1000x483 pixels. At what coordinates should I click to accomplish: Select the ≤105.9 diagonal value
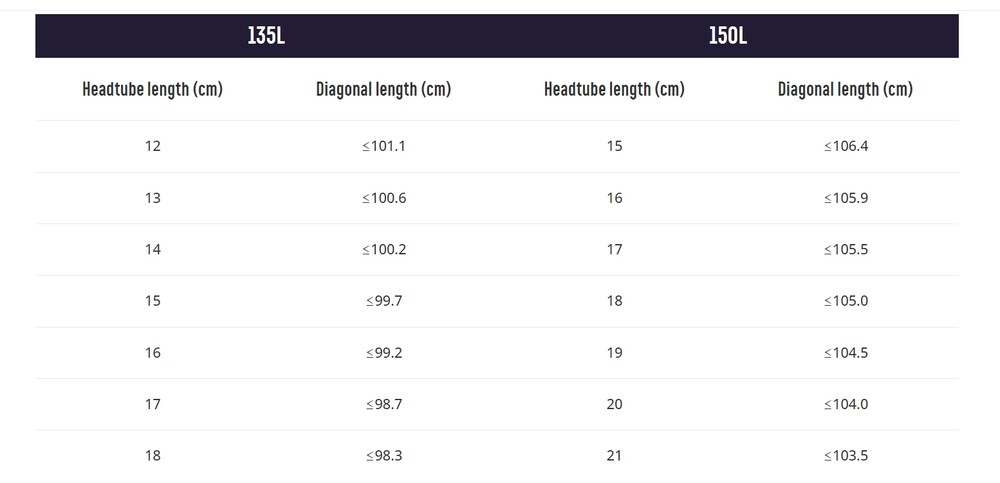[x=846, y=198]
